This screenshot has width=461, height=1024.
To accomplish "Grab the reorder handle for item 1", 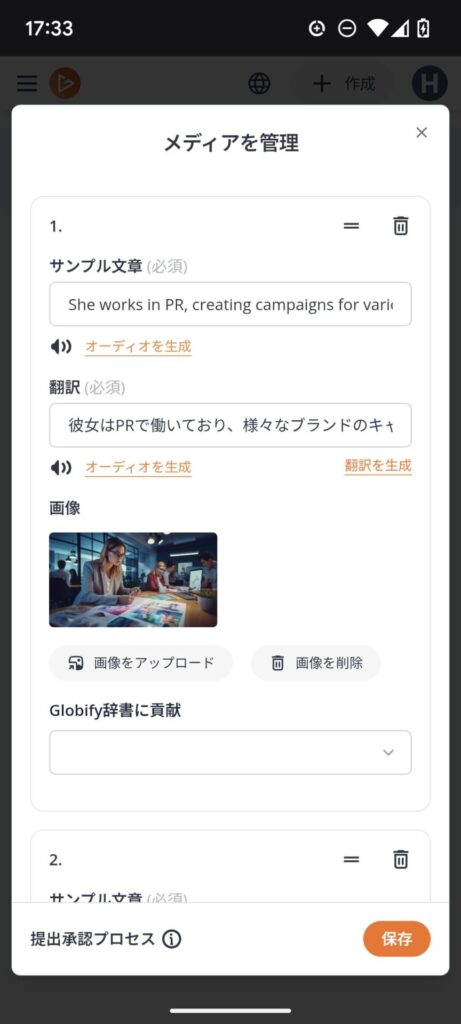I will click(x=351, y=226).
